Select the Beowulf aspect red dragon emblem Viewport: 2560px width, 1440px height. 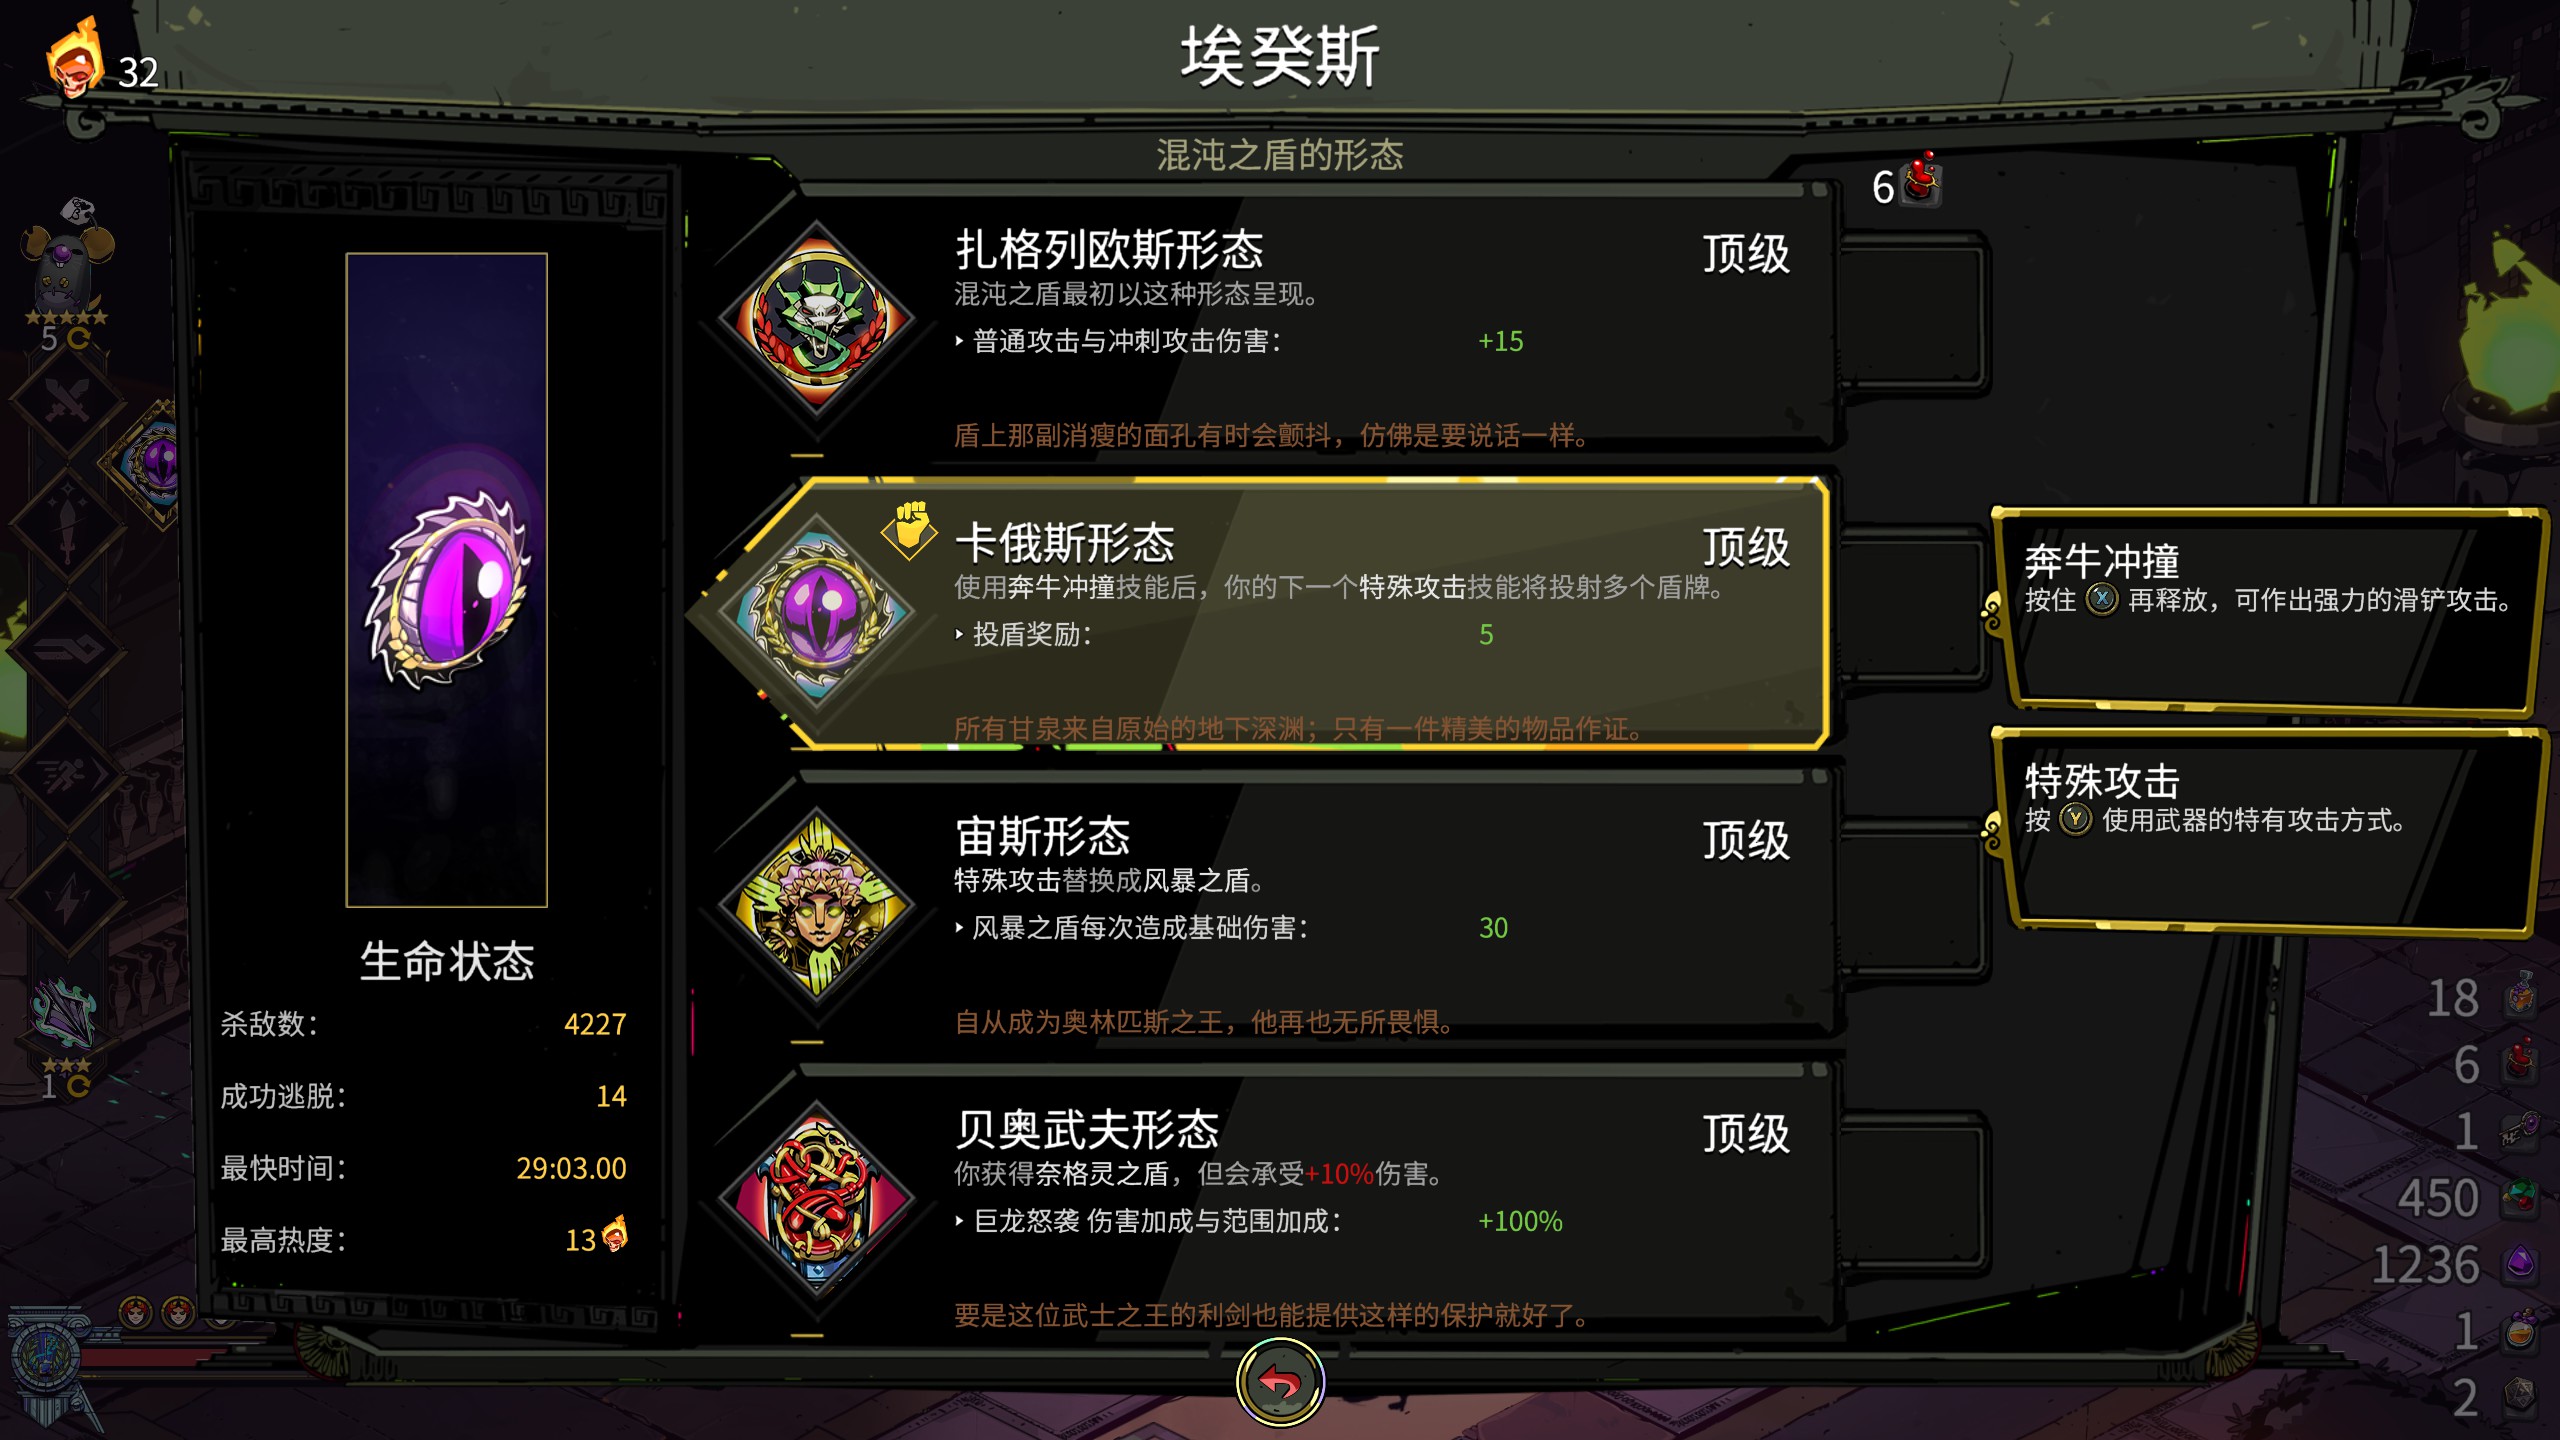point(817,1199)
